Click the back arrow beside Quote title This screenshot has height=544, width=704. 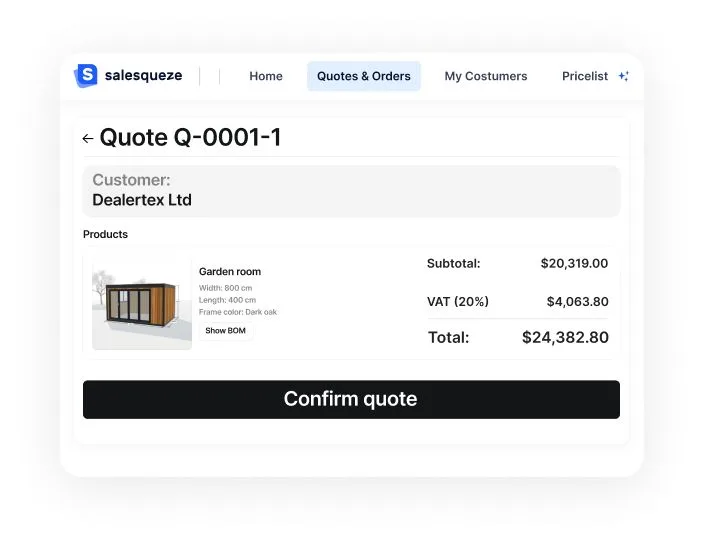(88, 139)
